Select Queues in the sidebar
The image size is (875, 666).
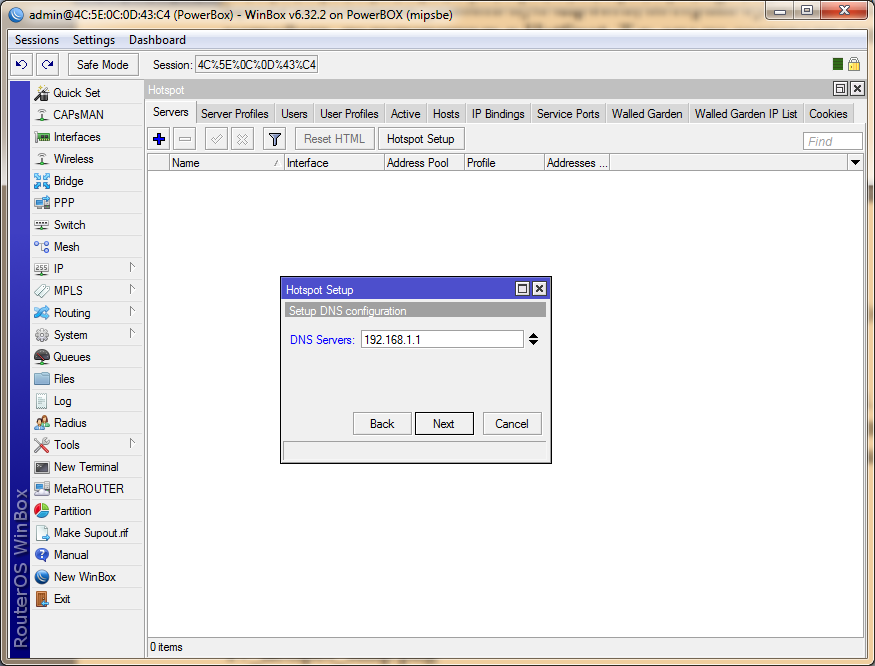point(71,357)
